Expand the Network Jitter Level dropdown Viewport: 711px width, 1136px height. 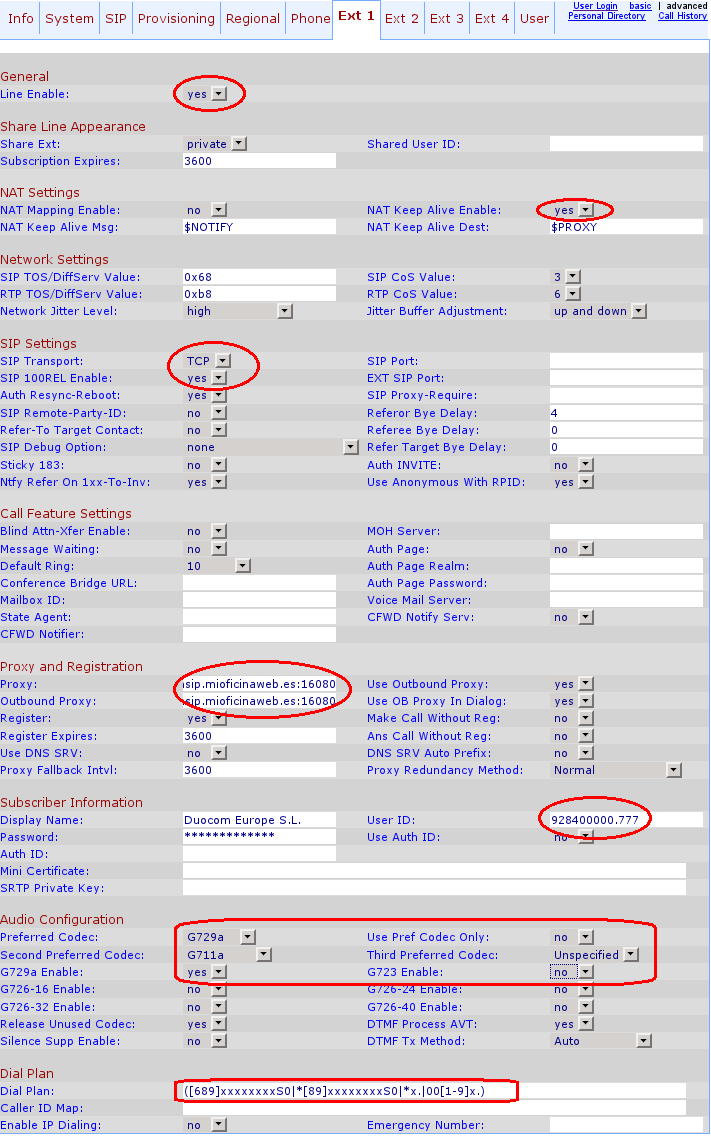[285, 312]
